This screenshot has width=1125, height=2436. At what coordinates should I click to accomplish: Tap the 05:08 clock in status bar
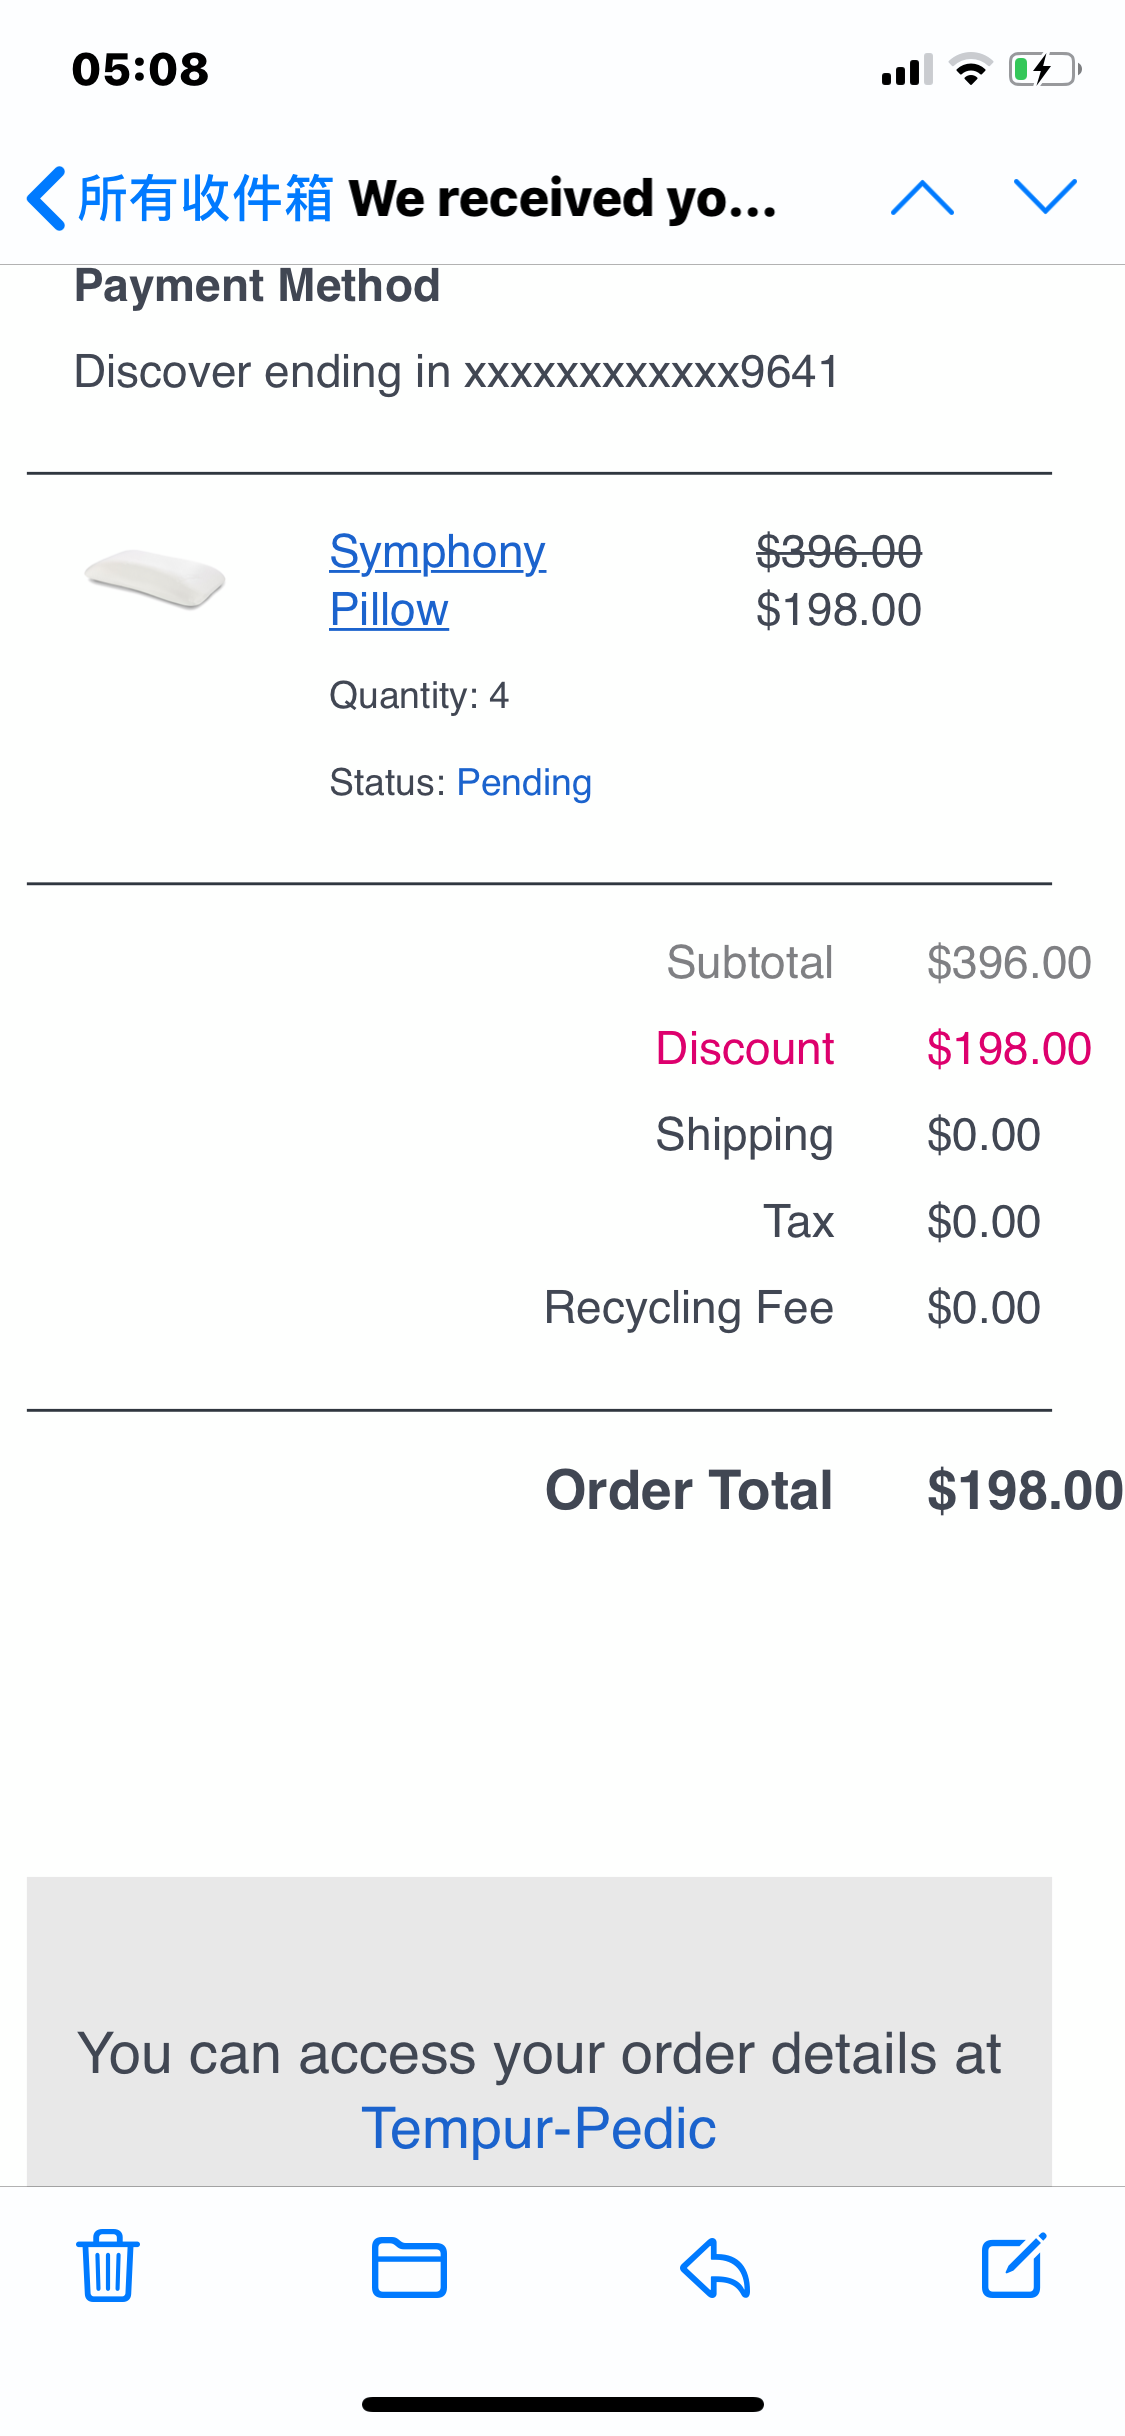(140, 70)
